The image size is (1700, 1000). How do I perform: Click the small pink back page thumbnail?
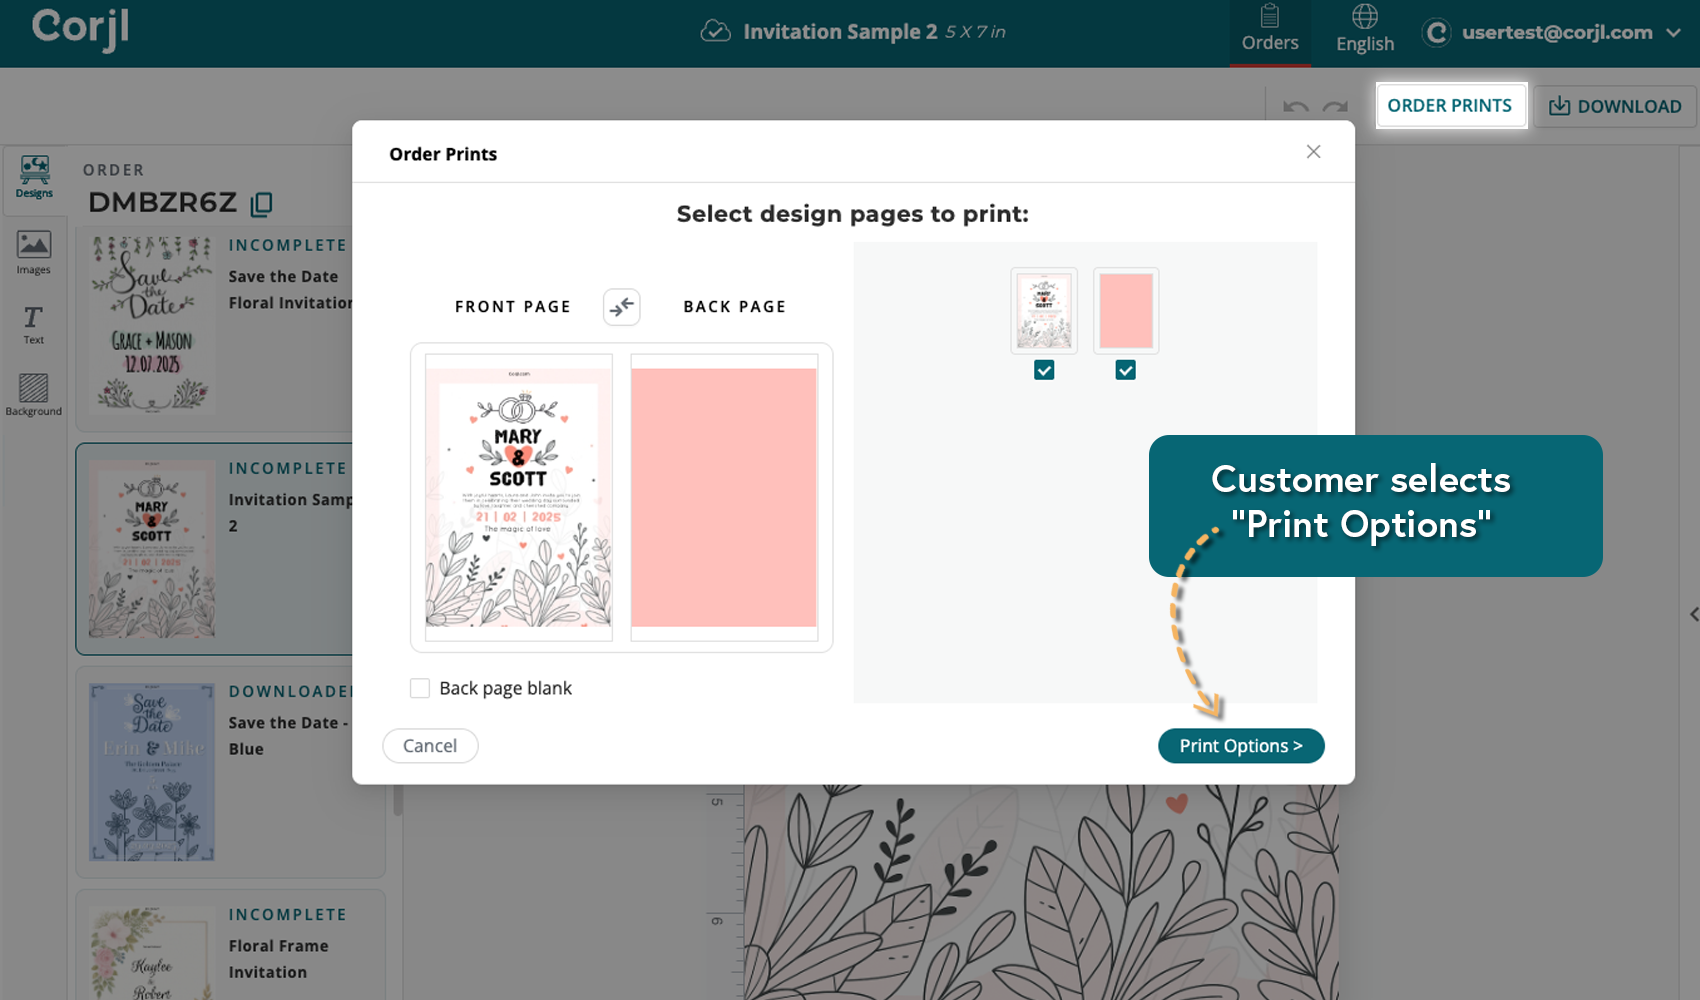coord(1126,310)
